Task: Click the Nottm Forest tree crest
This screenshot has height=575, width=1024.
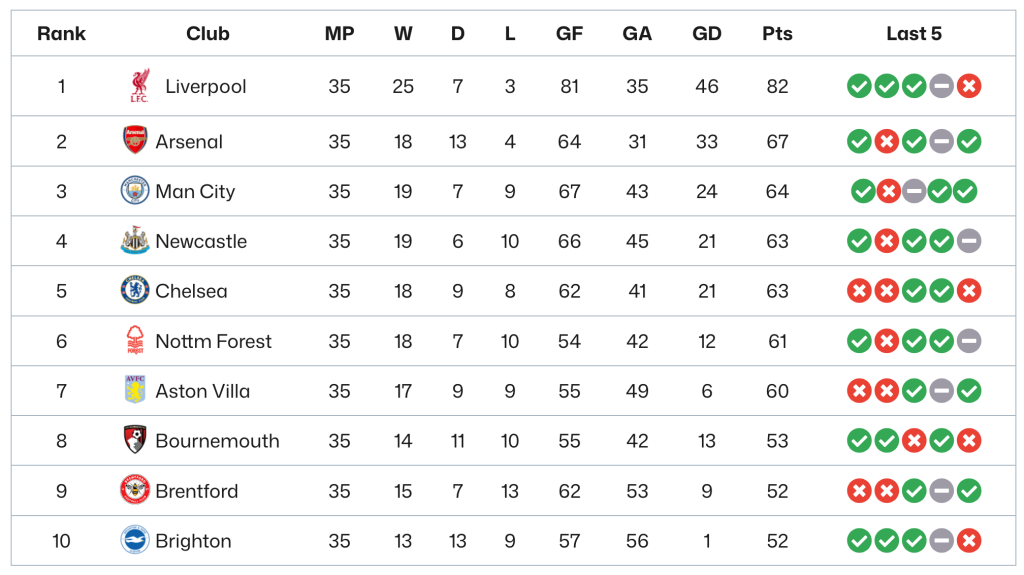Action: coord(134,341)
